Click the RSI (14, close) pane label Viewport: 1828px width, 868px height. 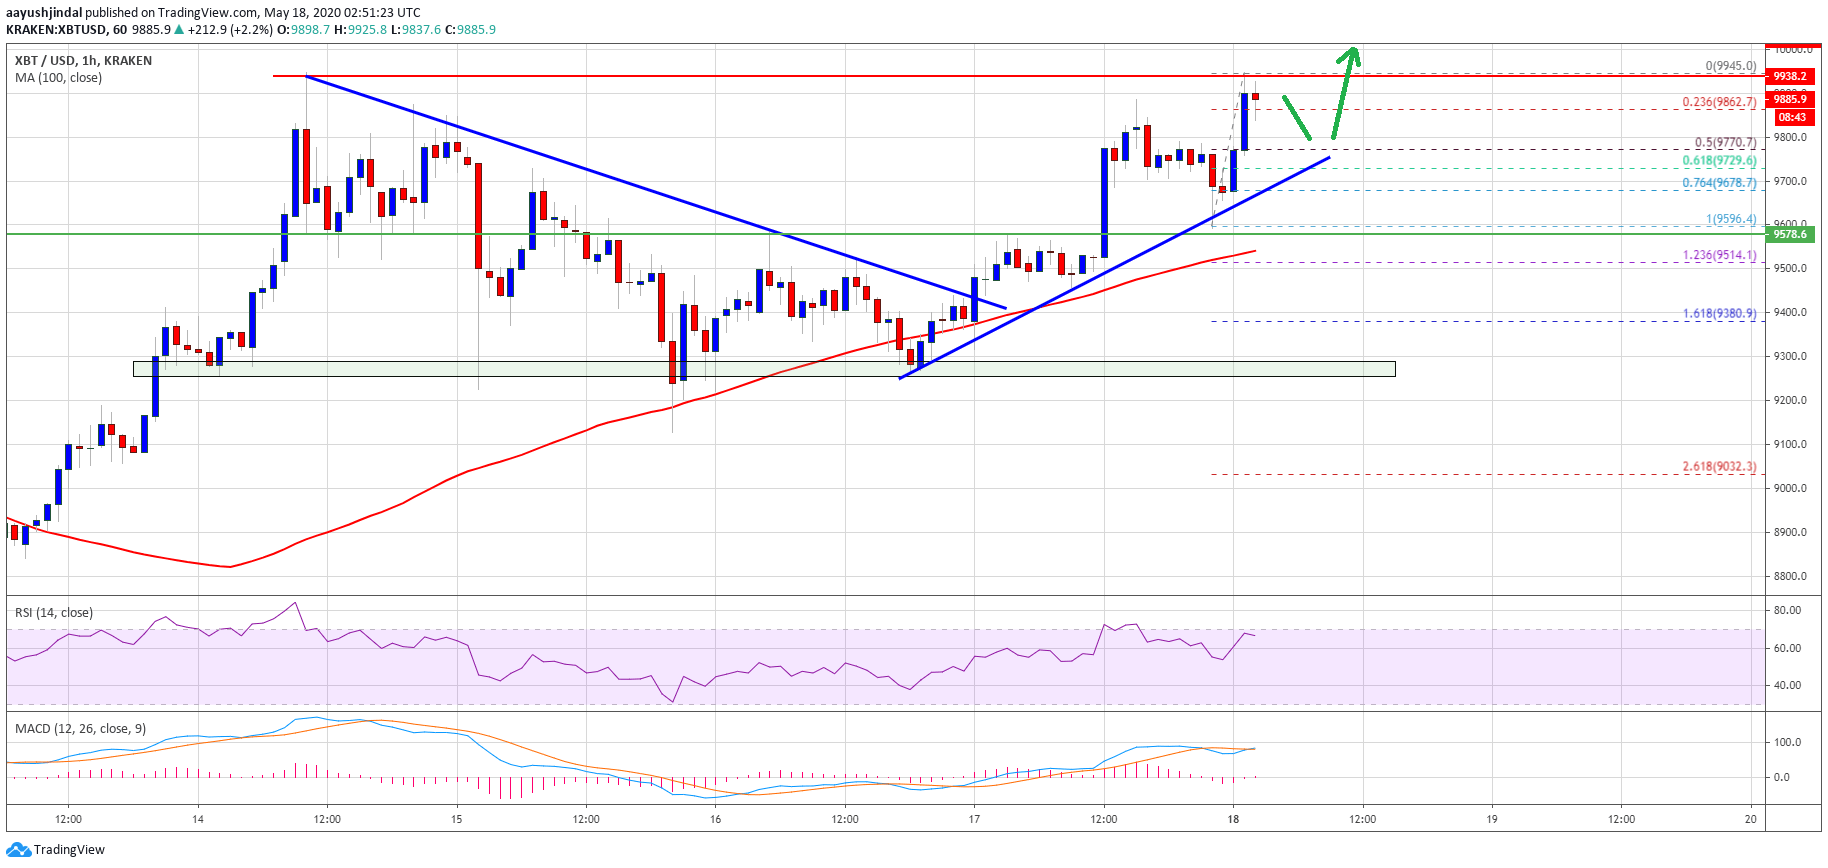coord(54,613)
